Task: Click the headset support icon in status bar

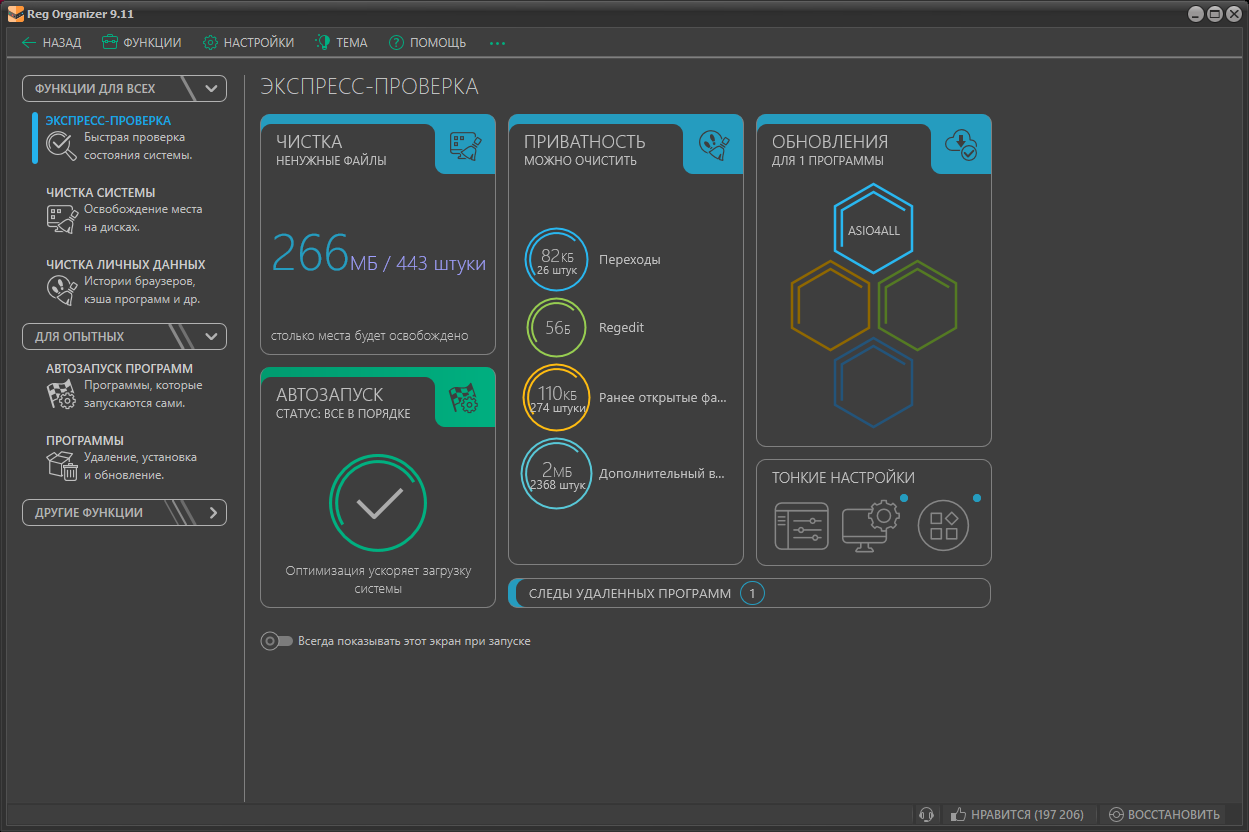Action: (927, 814)
